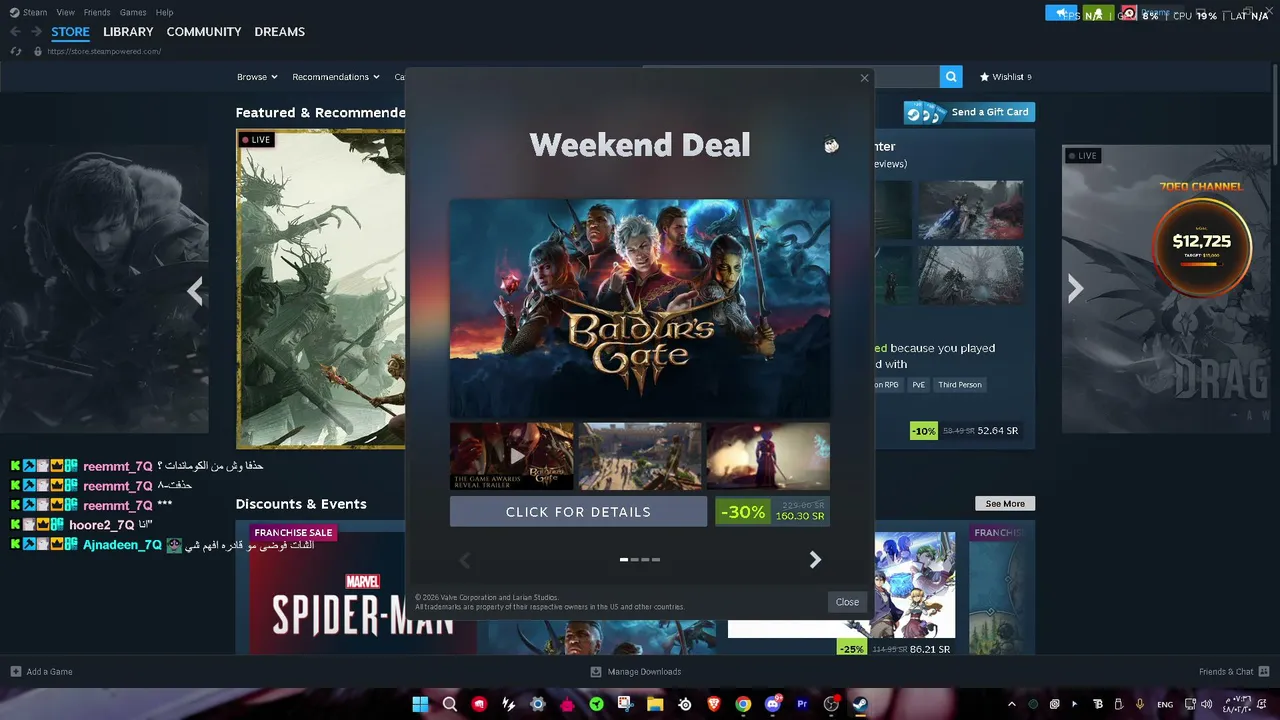Open Google Chrome from the taskbar

pos(743,704)
